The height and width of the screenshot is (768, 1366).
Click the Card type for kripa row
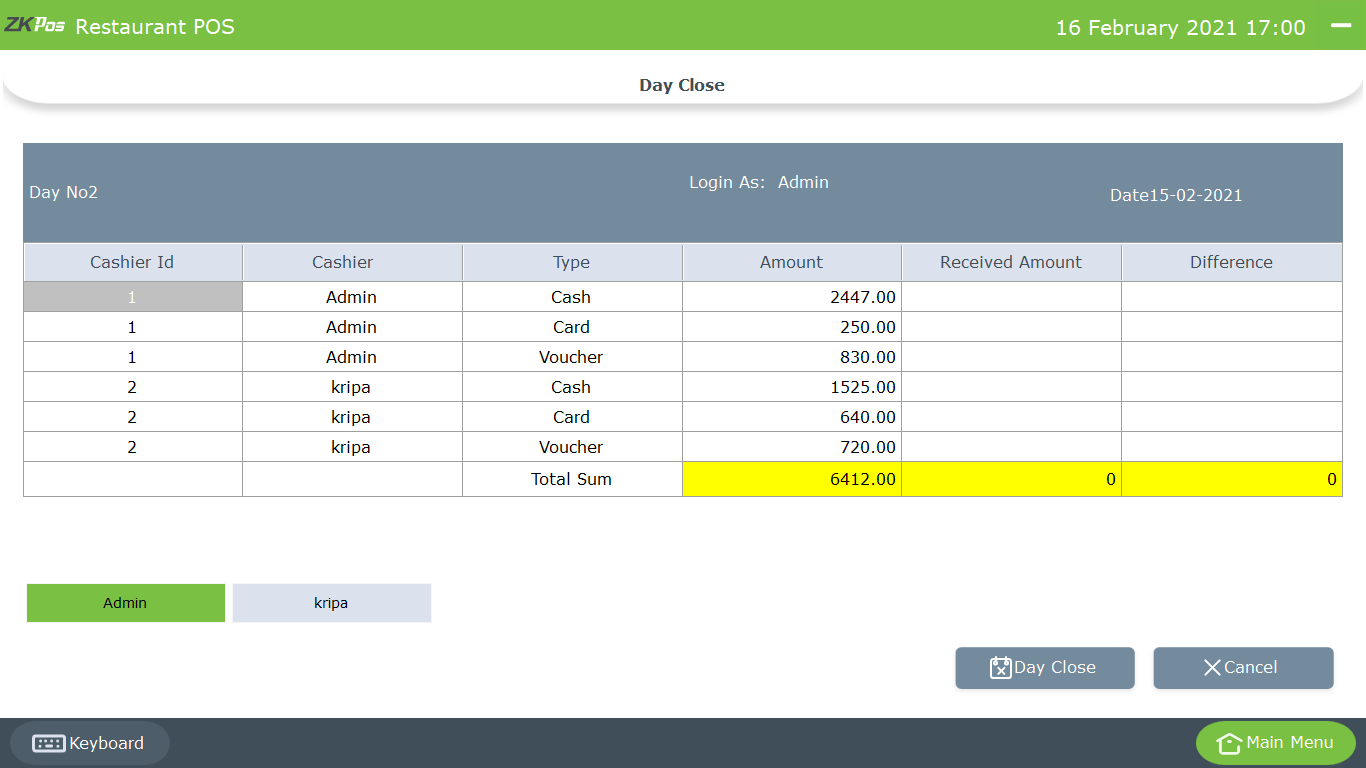571,417
